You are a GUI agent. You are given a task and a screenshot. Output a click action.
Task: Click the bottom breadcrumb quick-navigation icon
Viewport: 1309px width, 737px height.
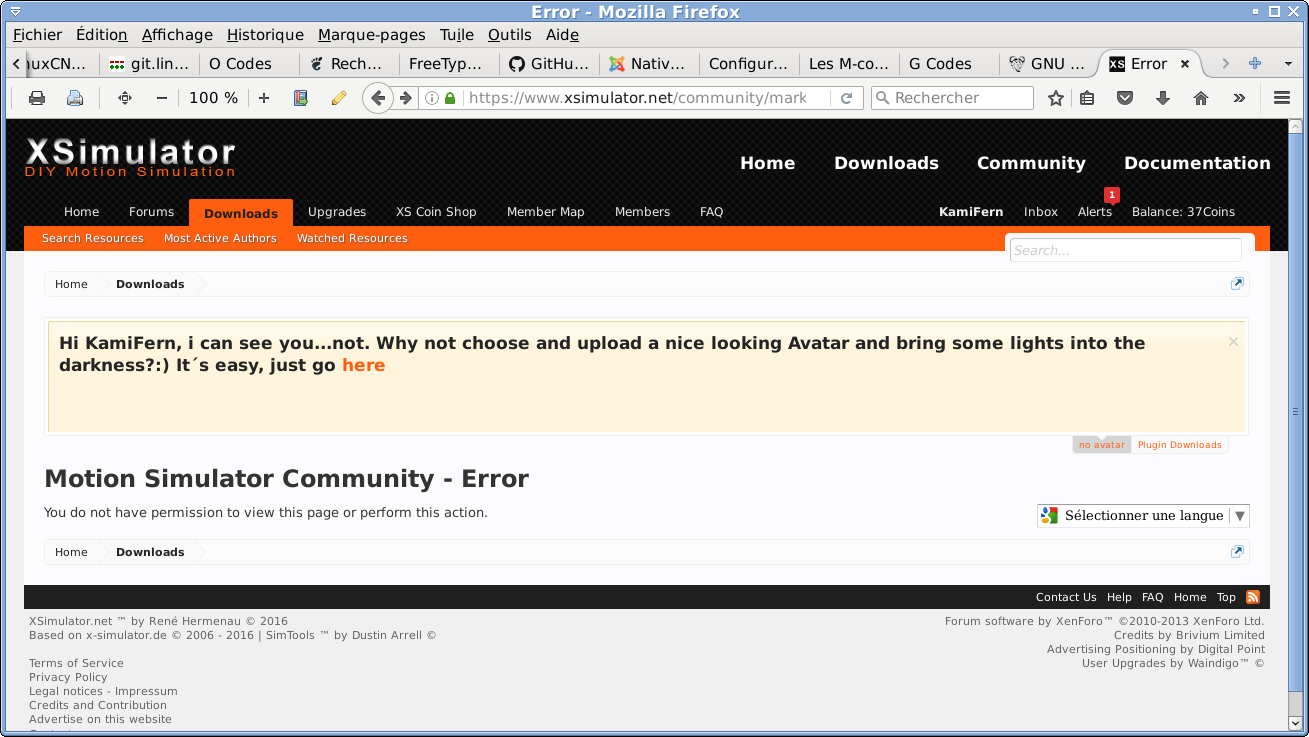tap(1237, 552)
